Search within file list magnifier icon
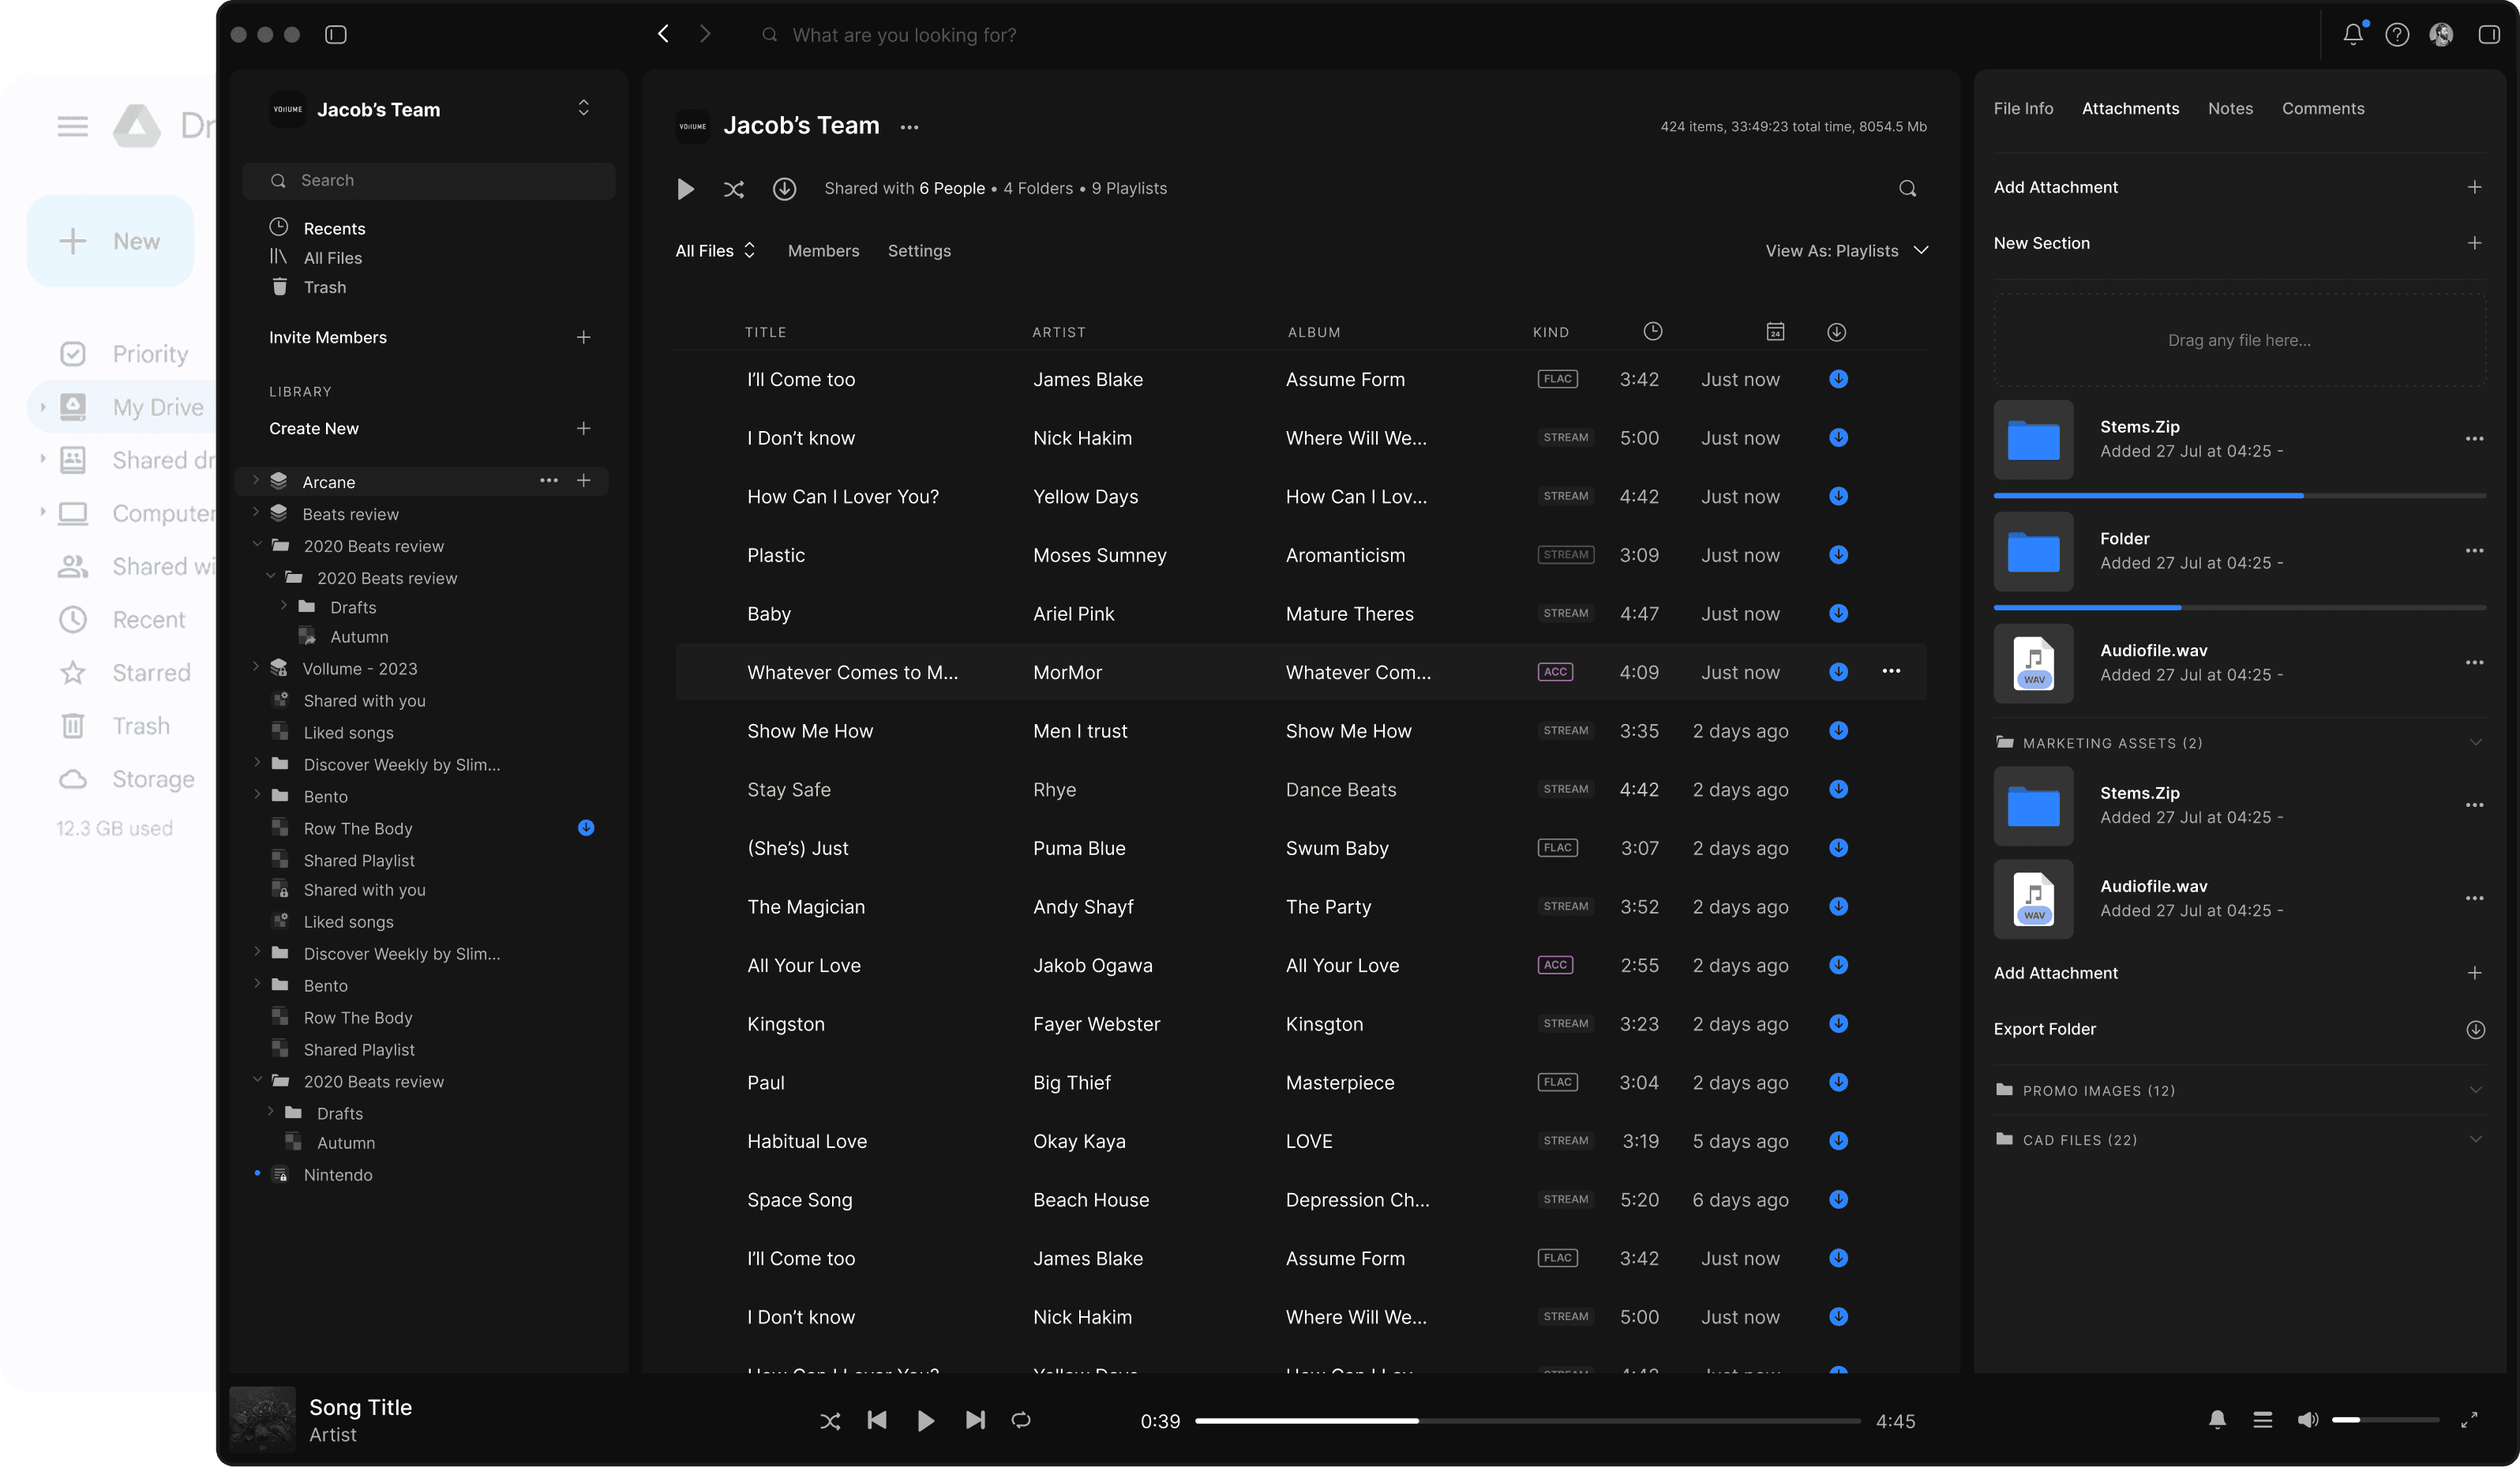 click(x=1907, y=188)
